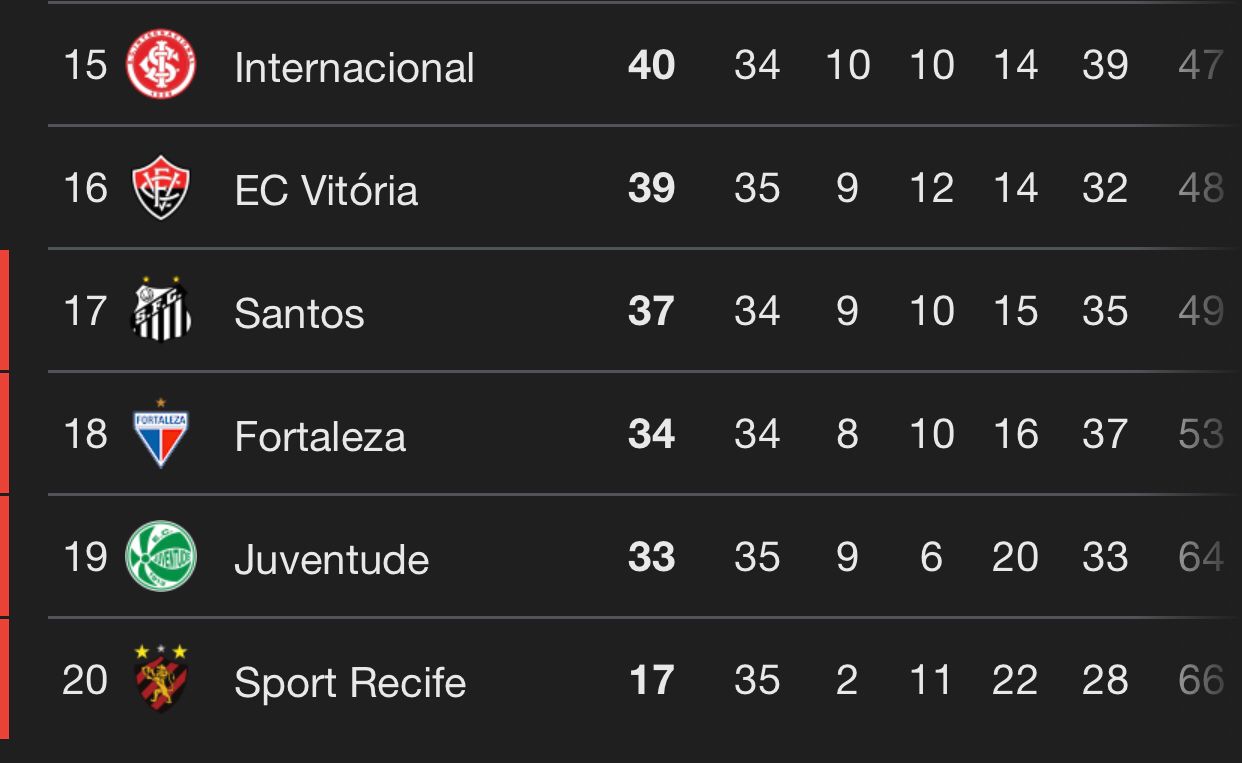Select the Santos team name
Screen dimensions: 1242x763
click(x=299, y=313)
